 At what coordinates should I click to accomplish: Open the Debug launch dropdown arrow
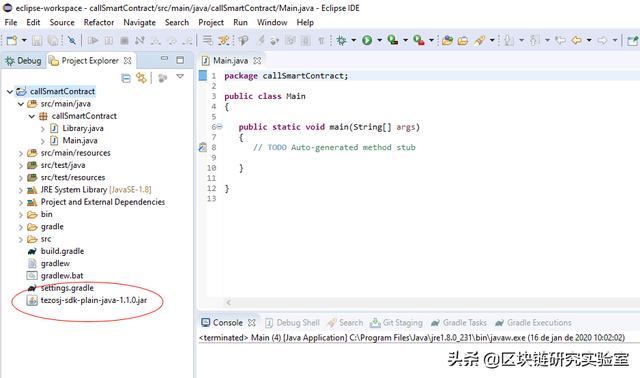tap(353, 40)
